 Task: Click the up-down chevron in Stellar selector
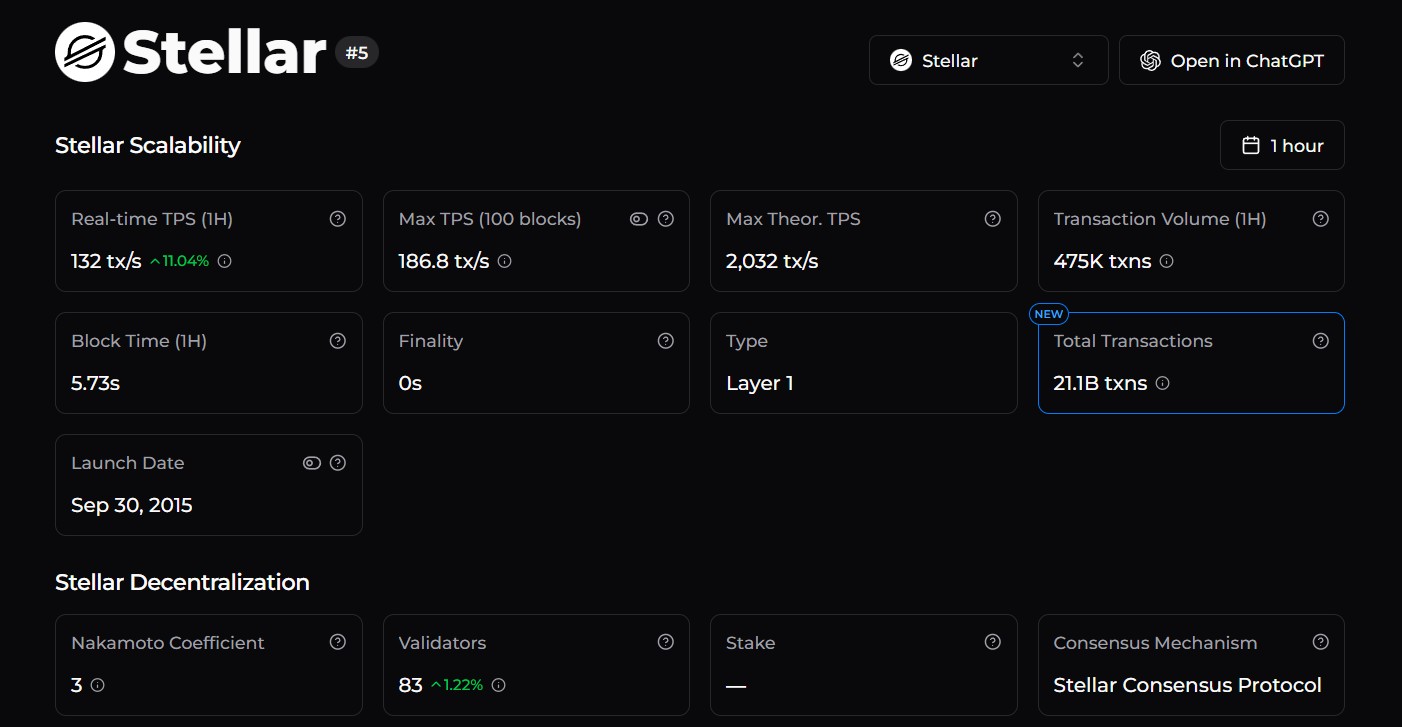[x=1078, y=60]
